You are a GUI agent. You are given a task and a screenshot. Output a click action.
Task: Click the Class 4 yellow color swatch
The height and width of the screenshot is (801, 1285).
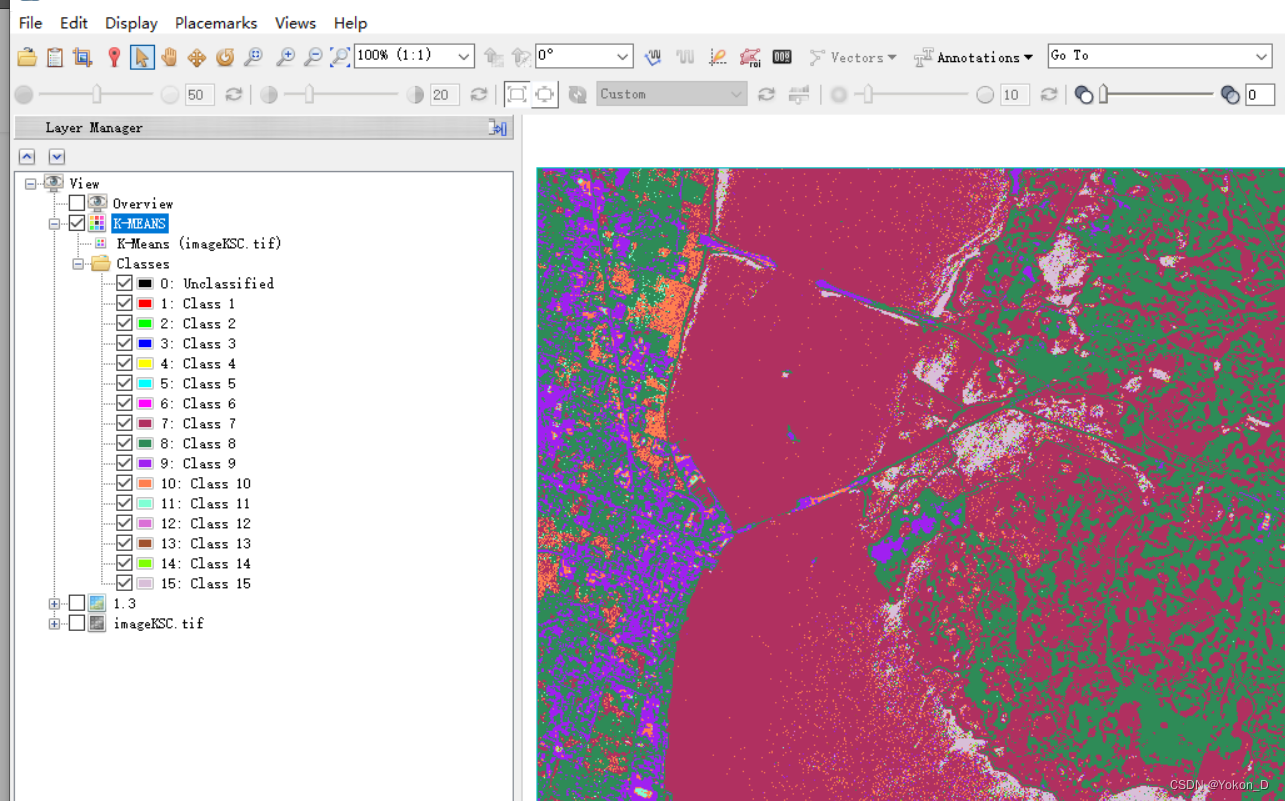pos(145,363)
